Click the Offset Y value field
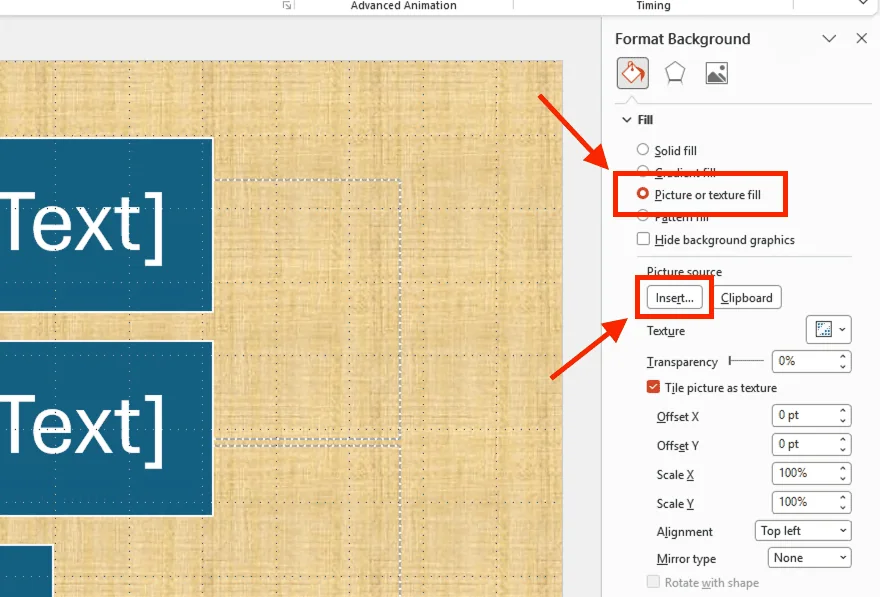Screen dimensions: 880x597 coord(805,444)
